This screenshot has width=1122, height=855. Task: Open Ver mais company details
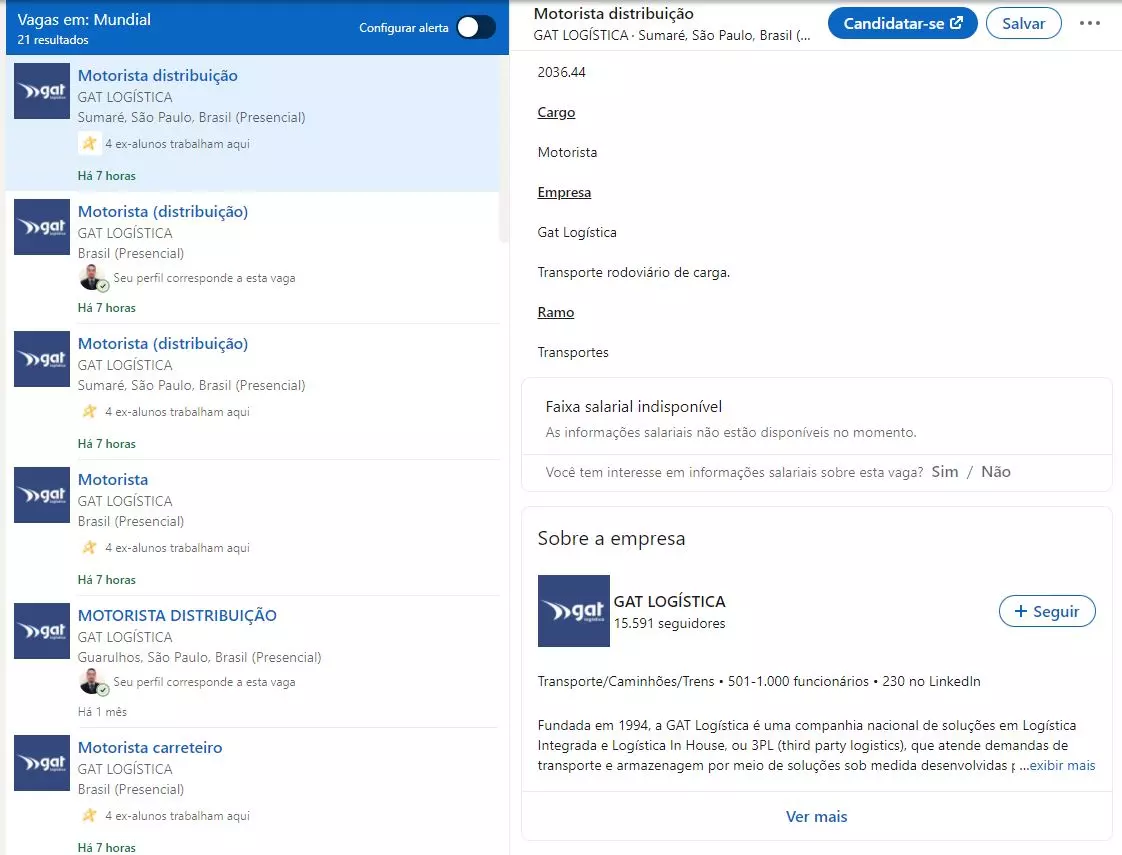[816, 816]
